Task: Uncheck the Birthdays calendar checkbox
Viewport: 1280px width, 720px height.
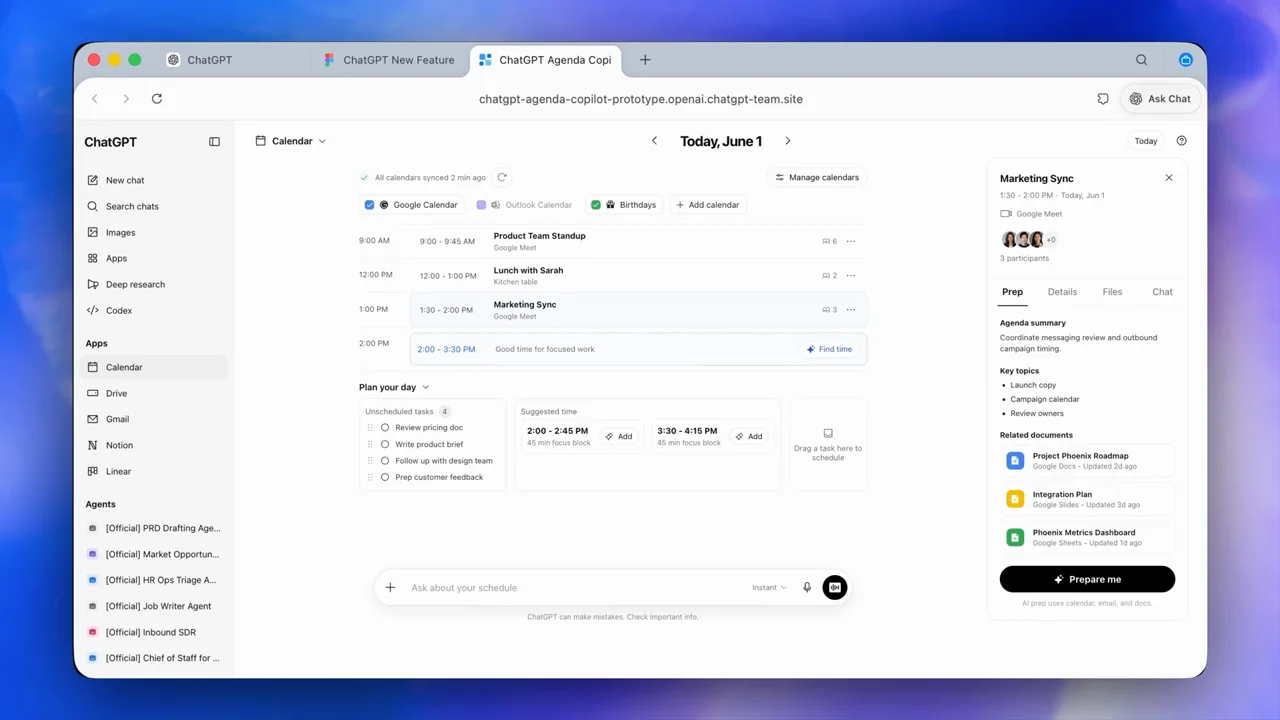Action: (x=596, y=205)
